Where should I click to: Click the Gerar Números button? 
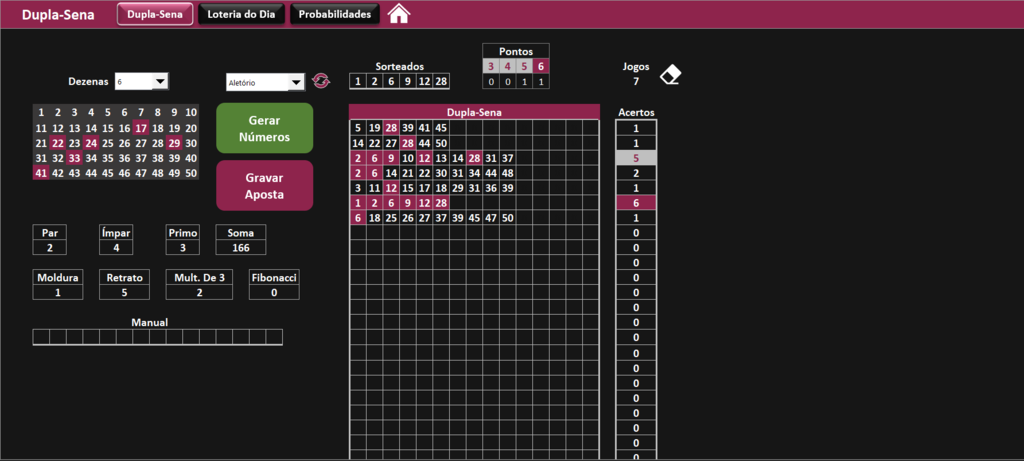point(264,128)
